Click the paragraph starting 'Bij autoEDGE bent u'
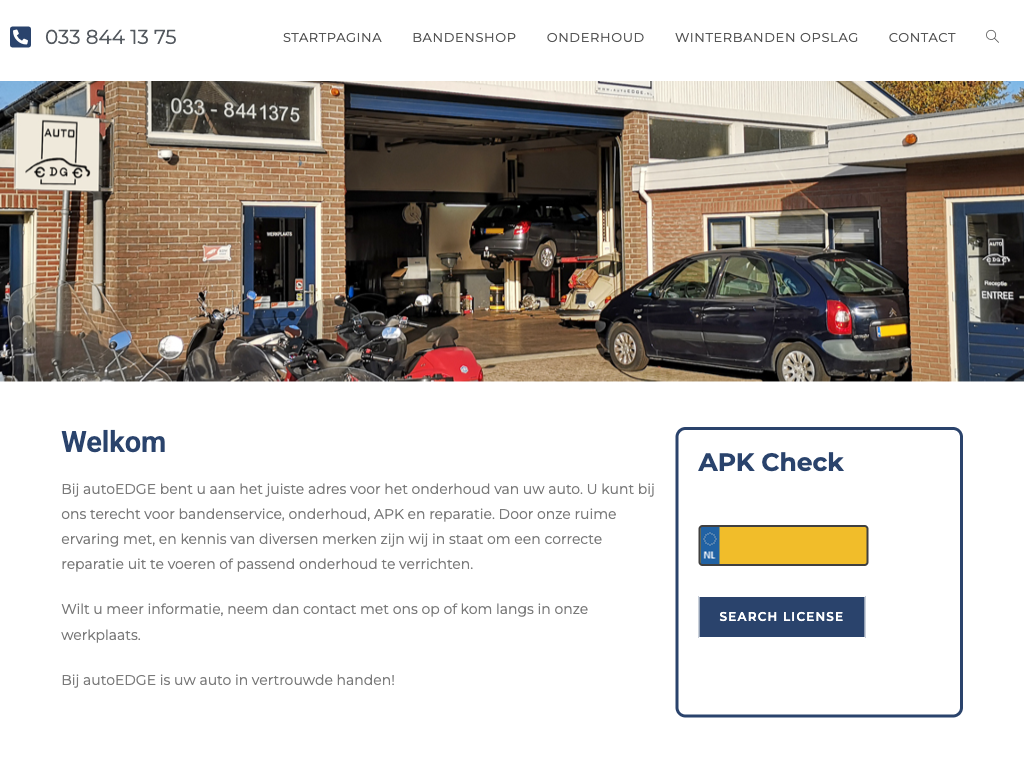This screenshot has width=1024, height=768. [358, 526]
